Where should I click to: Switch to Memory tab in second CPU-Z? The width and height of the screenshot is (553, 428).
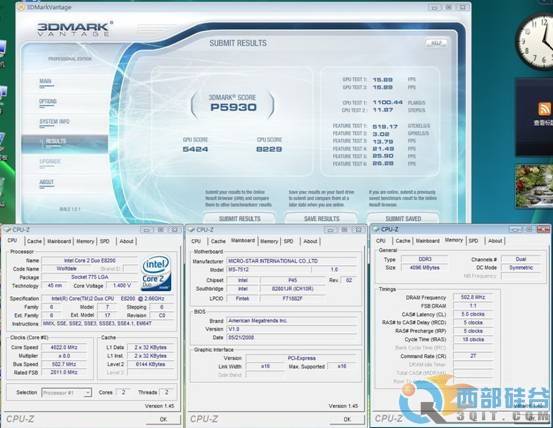click(269, 241)
